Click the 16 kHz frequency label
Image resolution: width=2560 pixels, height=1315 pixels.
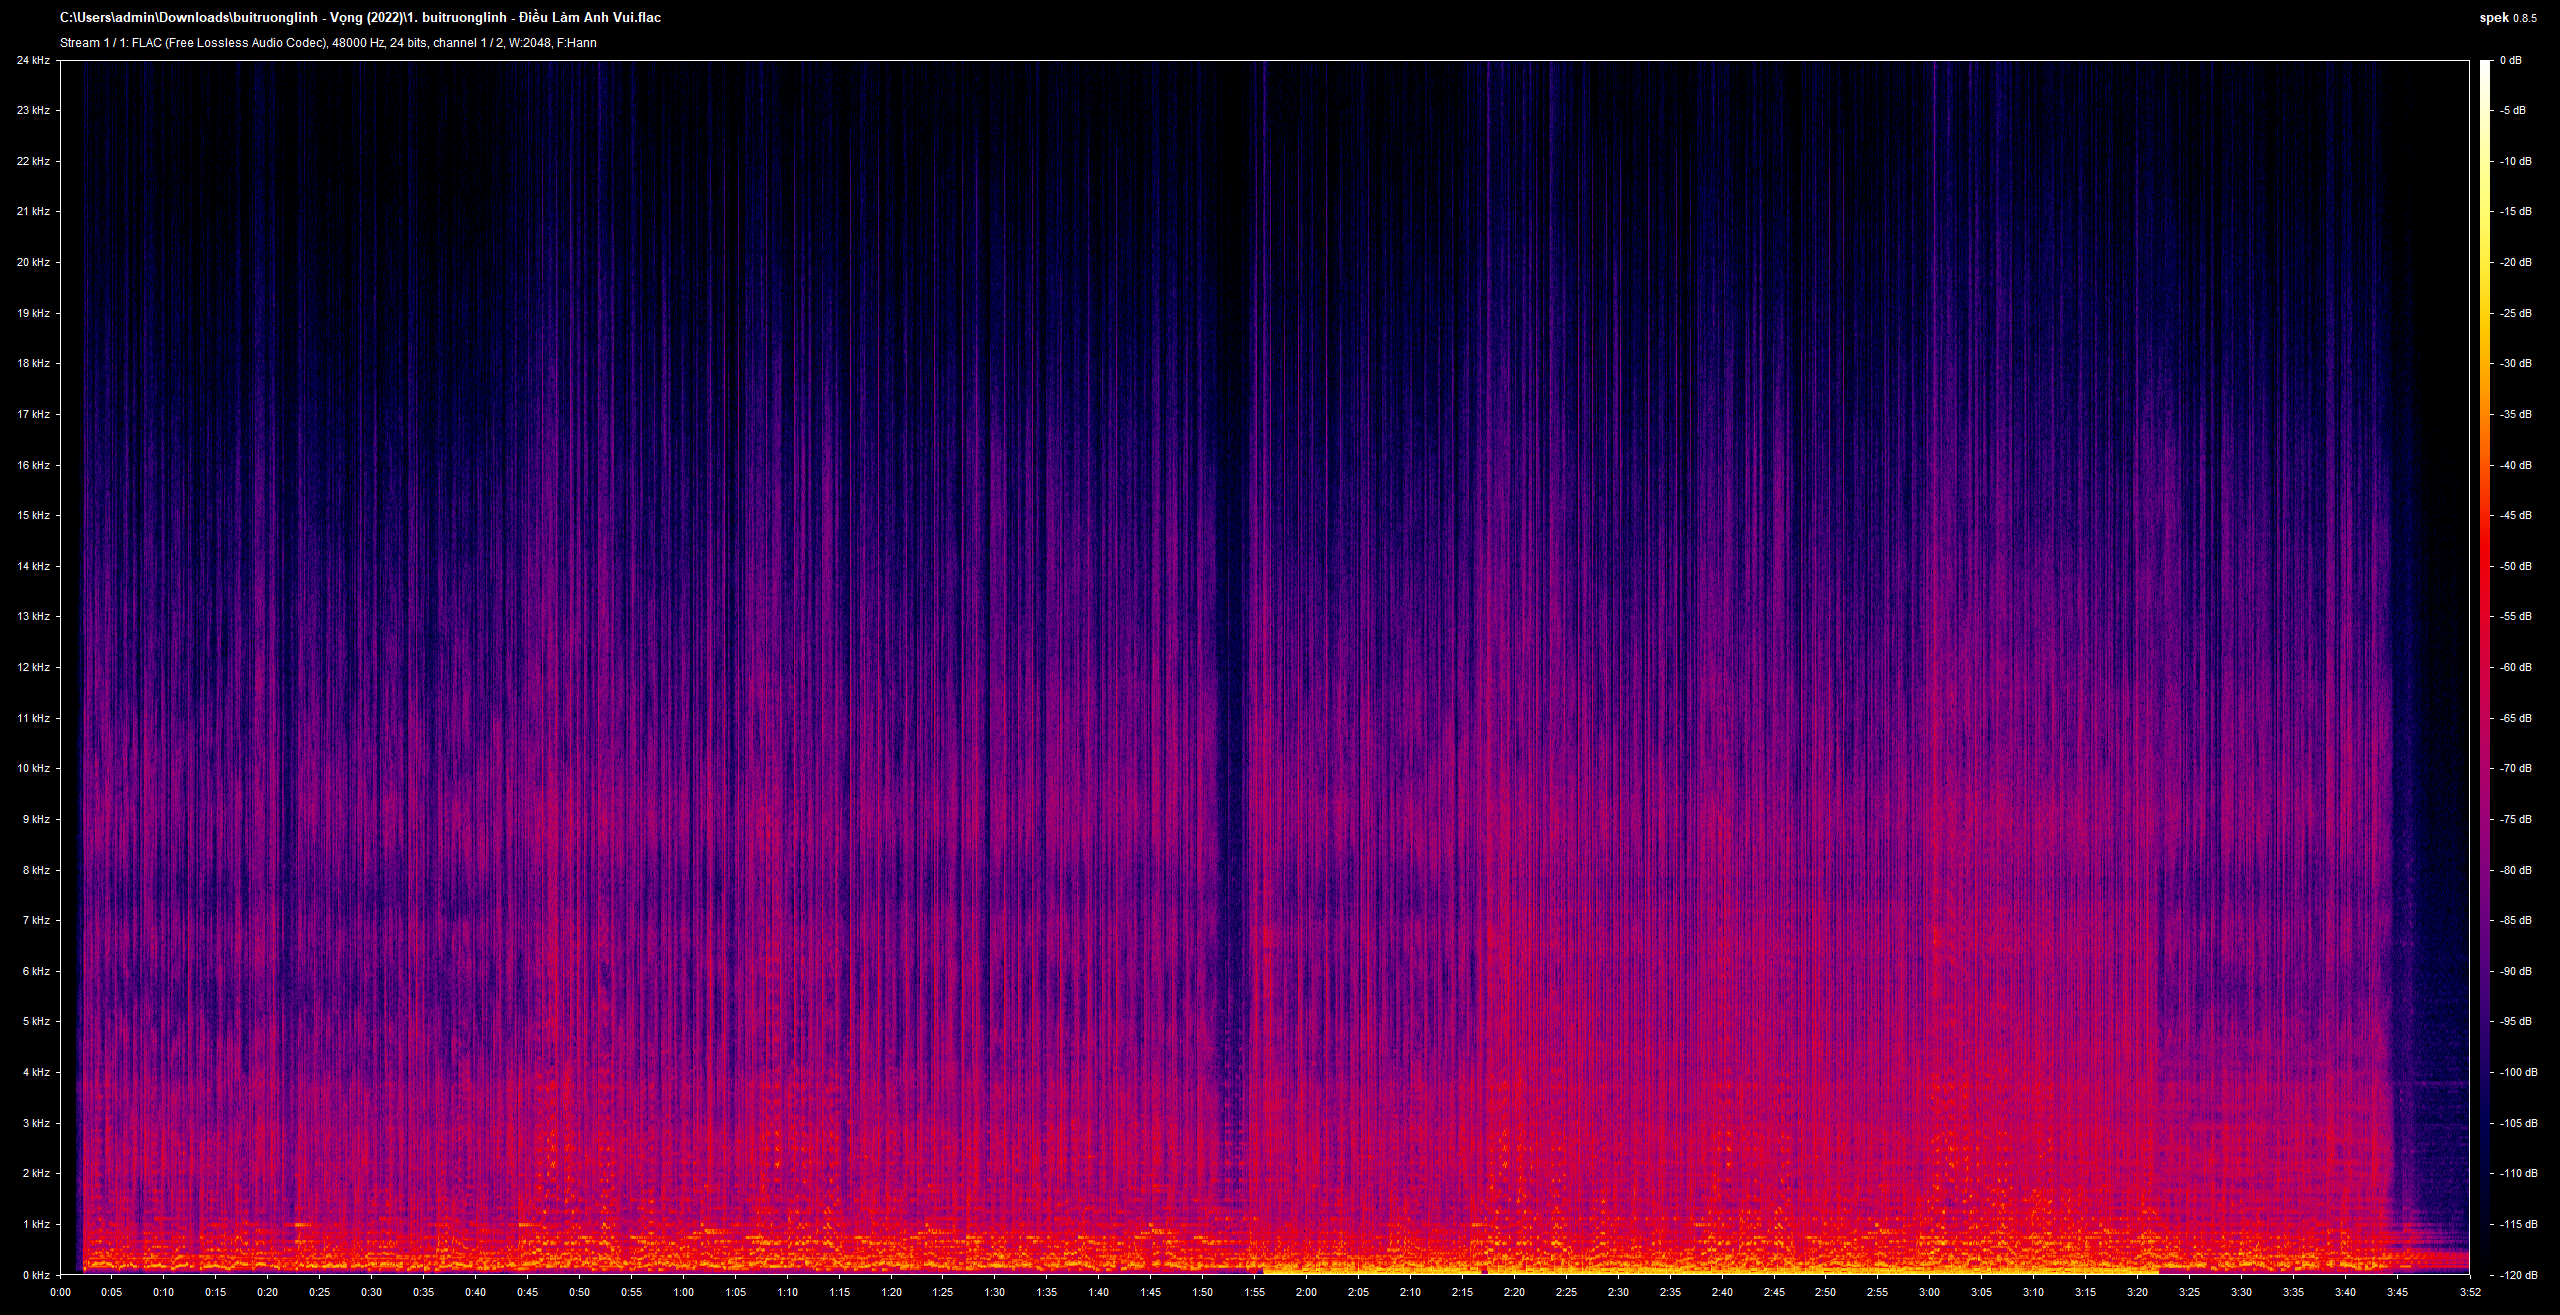33,465
